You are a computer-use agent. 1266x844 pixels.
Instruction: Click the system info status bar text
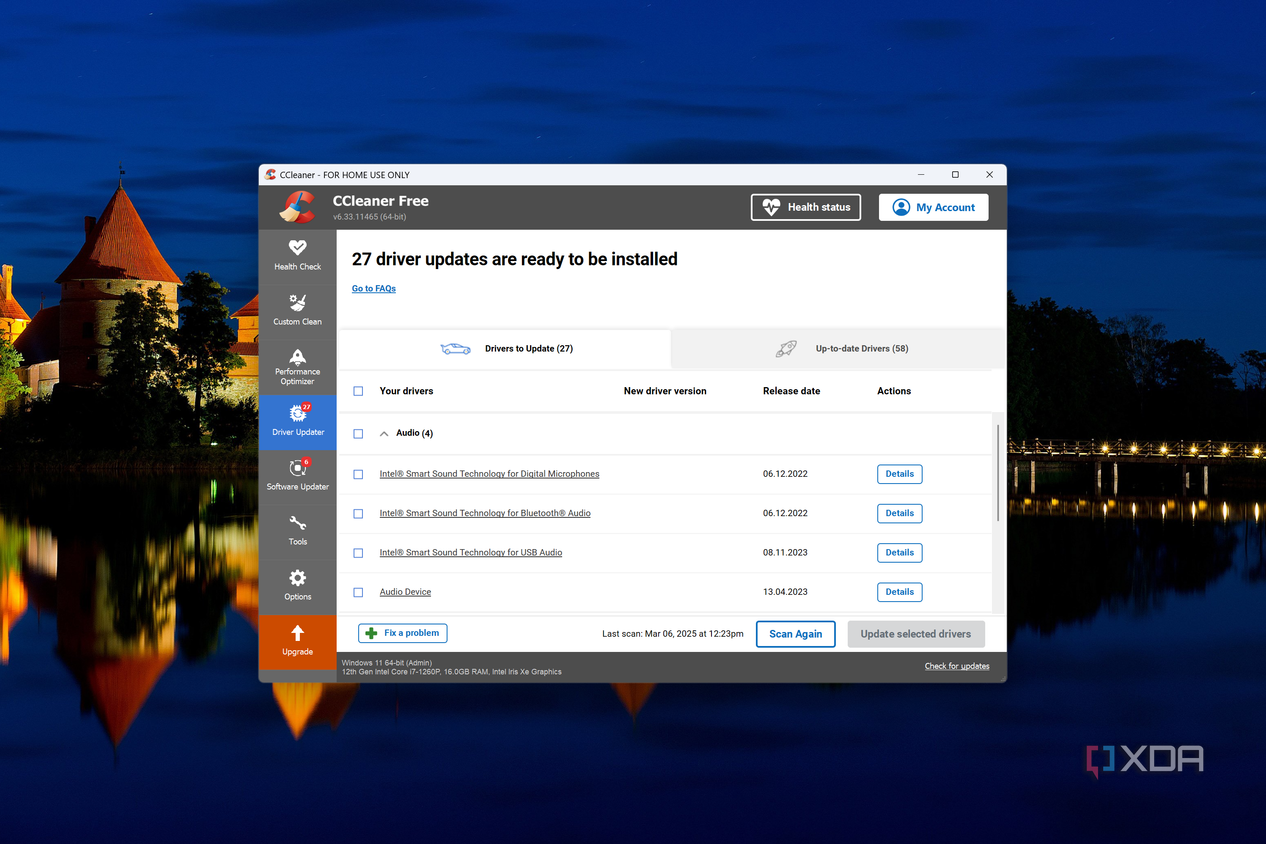451,667
